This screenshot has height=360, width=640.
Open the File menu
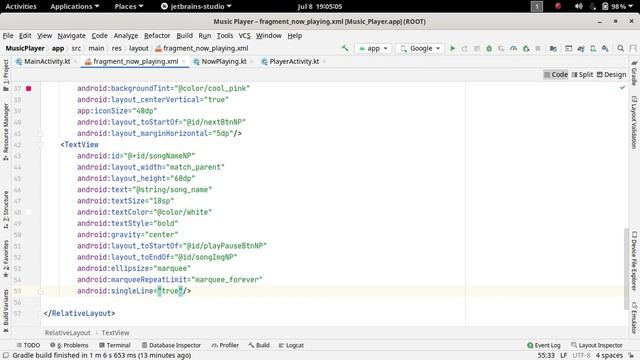tap(8, 36)
